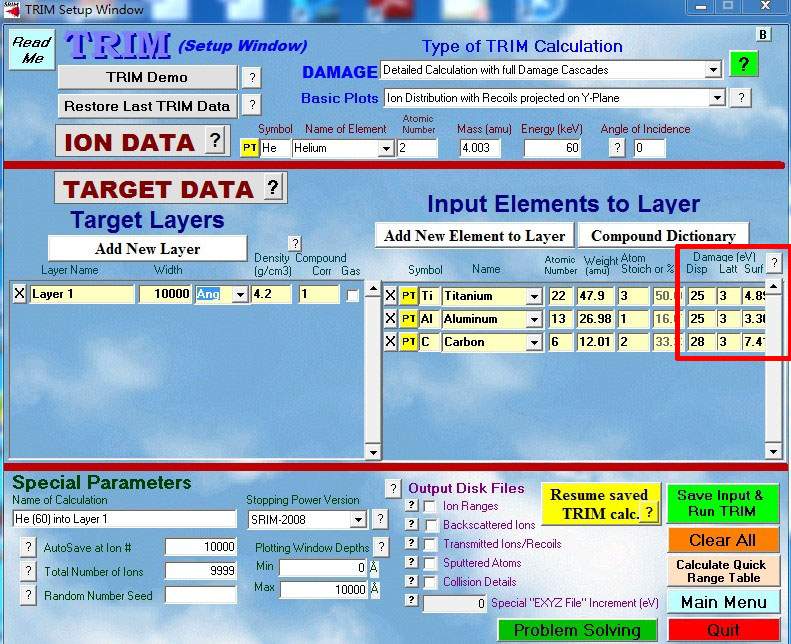Open help for Random Number Seed
791x644 pixels.
tap(28, 595)
